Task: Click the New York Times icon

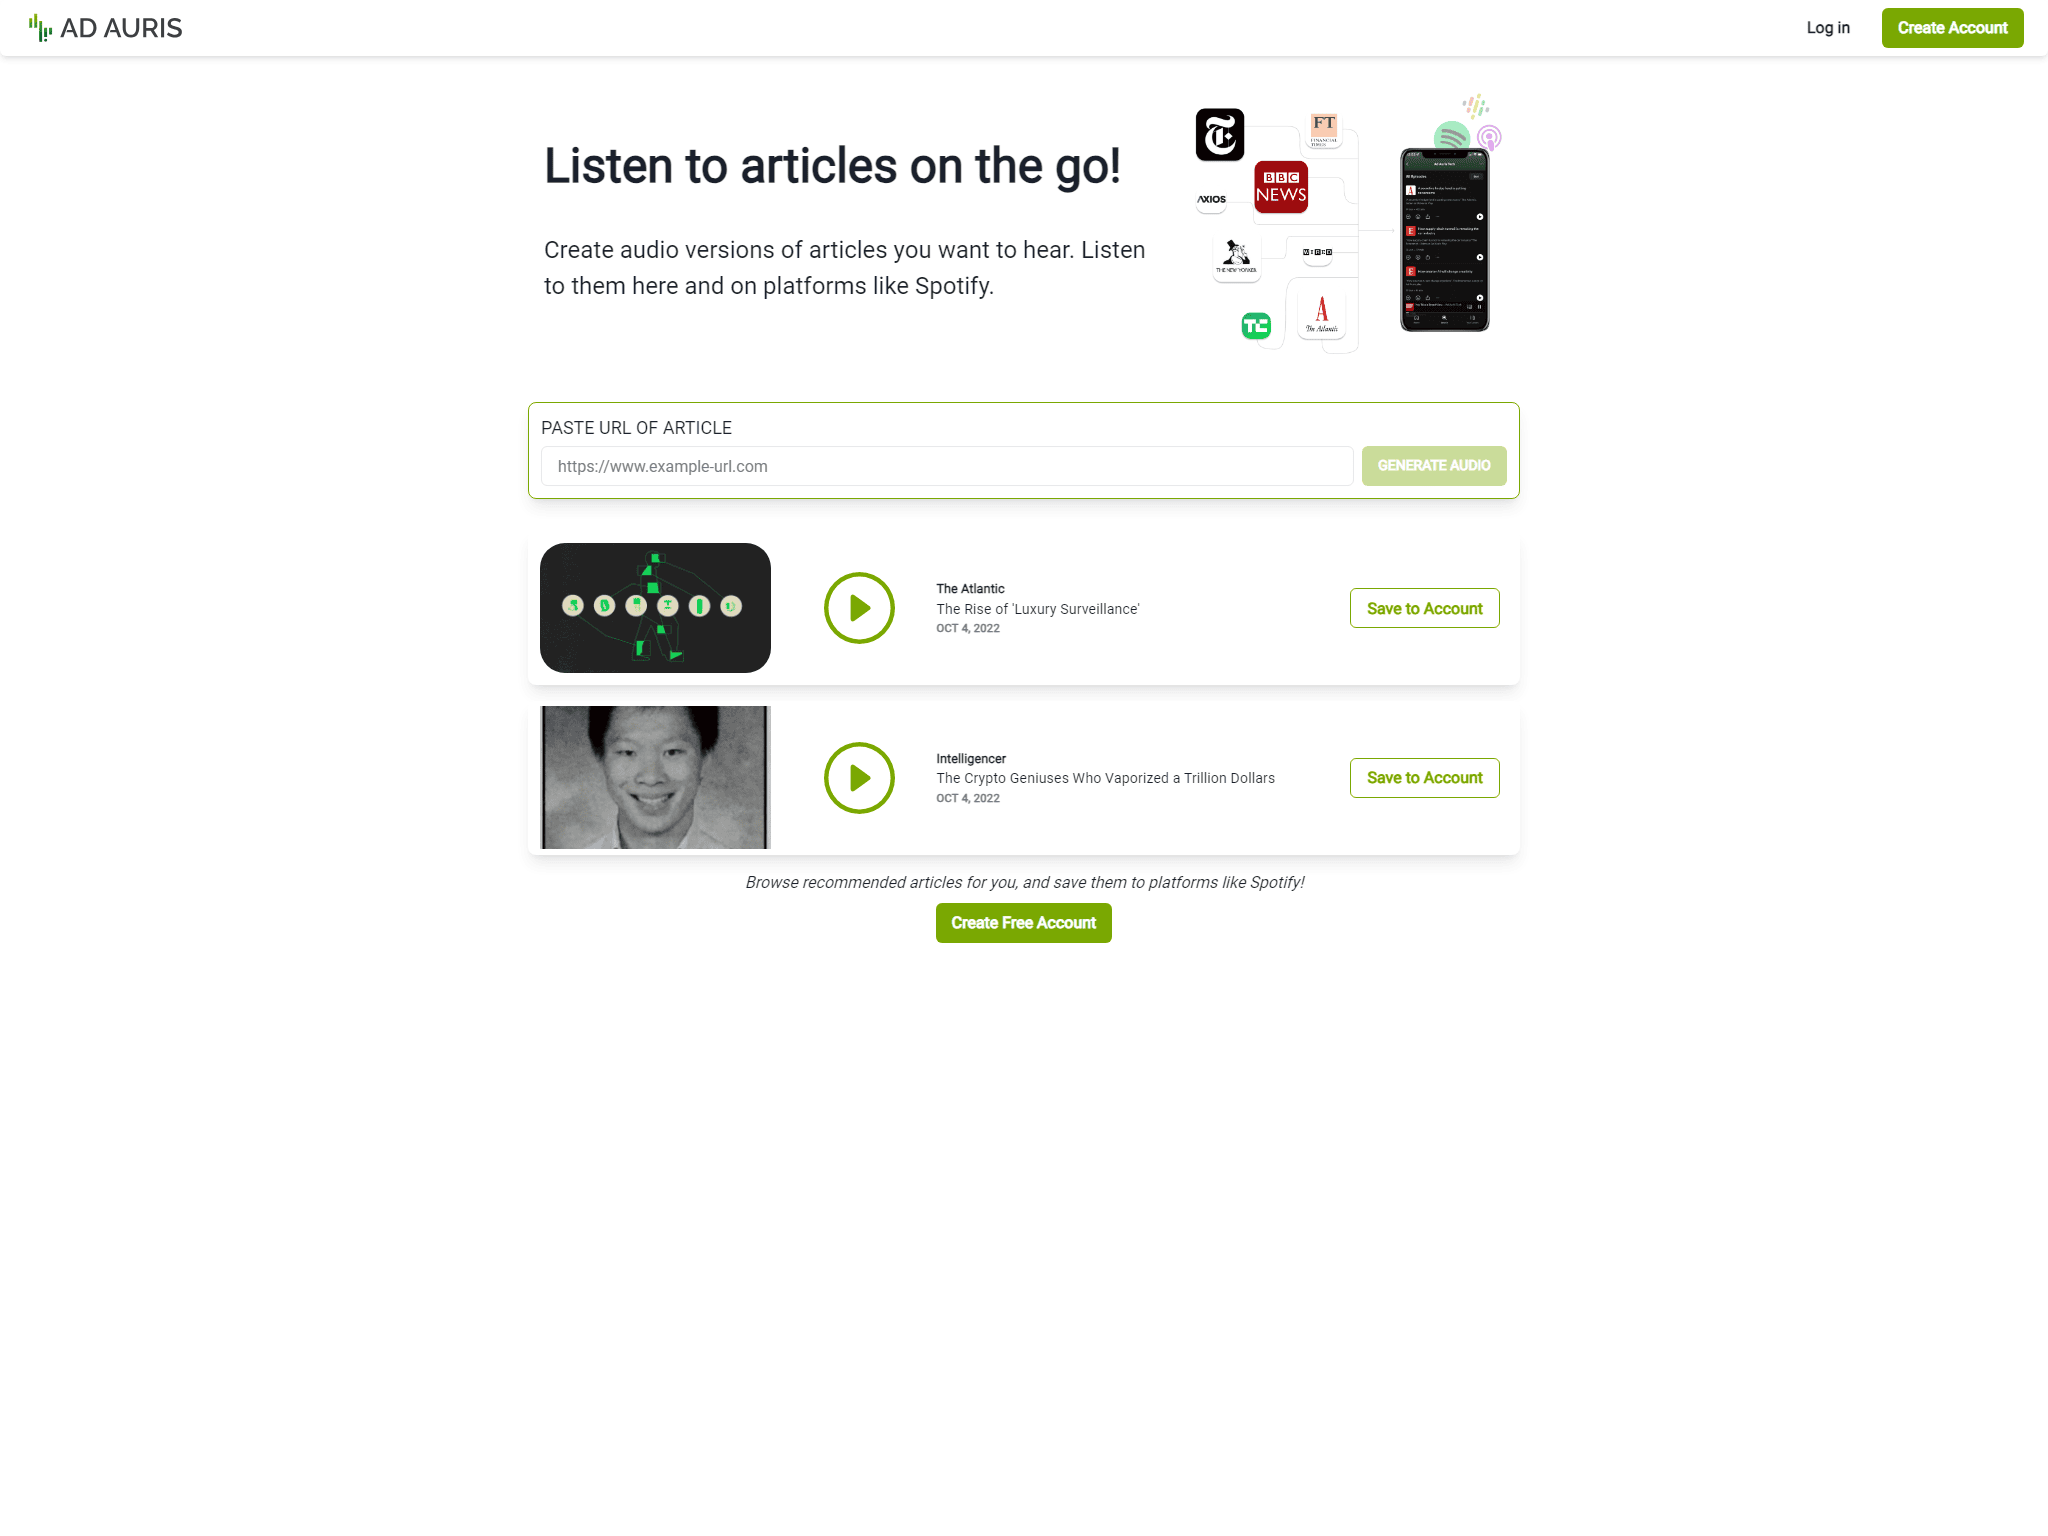Action: point(1220,135)
